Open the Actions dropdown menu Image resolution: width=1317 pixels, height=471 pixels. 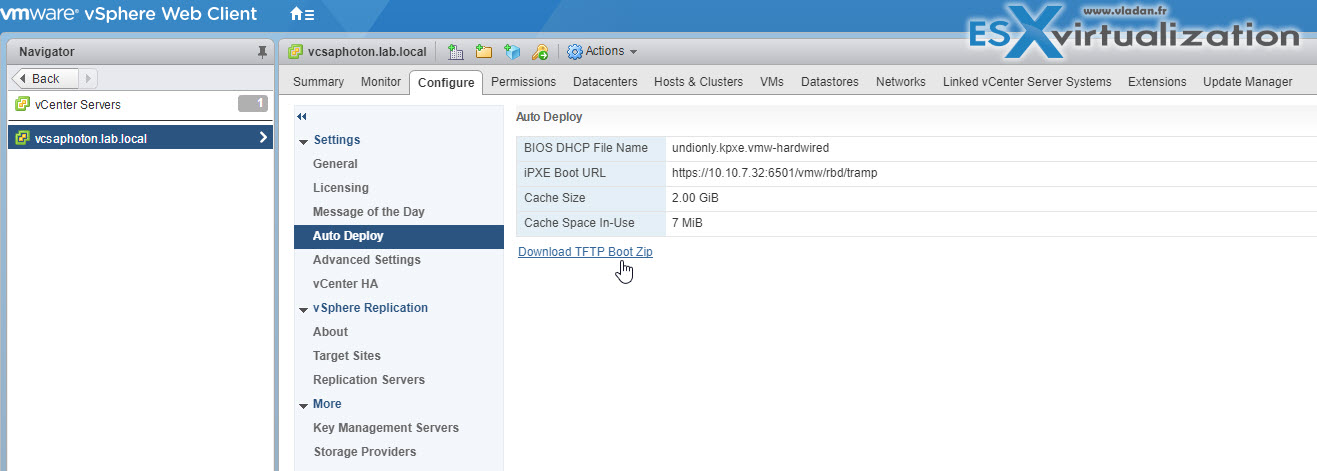(x=603, y=52)
